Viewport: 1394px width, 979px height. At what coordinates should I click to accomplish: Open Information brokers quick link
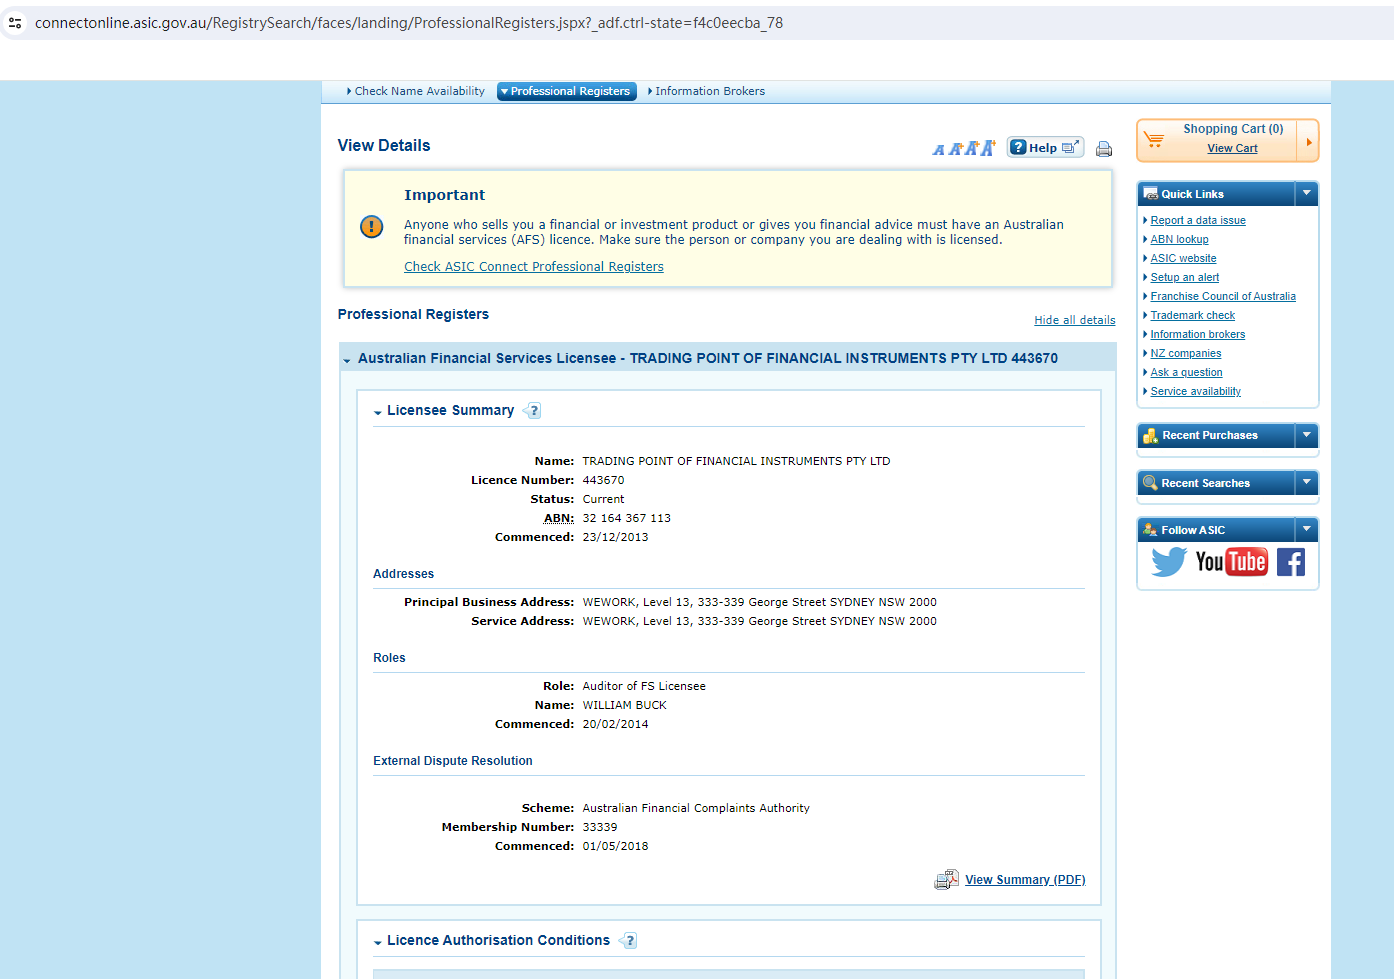coord(1198,334)
